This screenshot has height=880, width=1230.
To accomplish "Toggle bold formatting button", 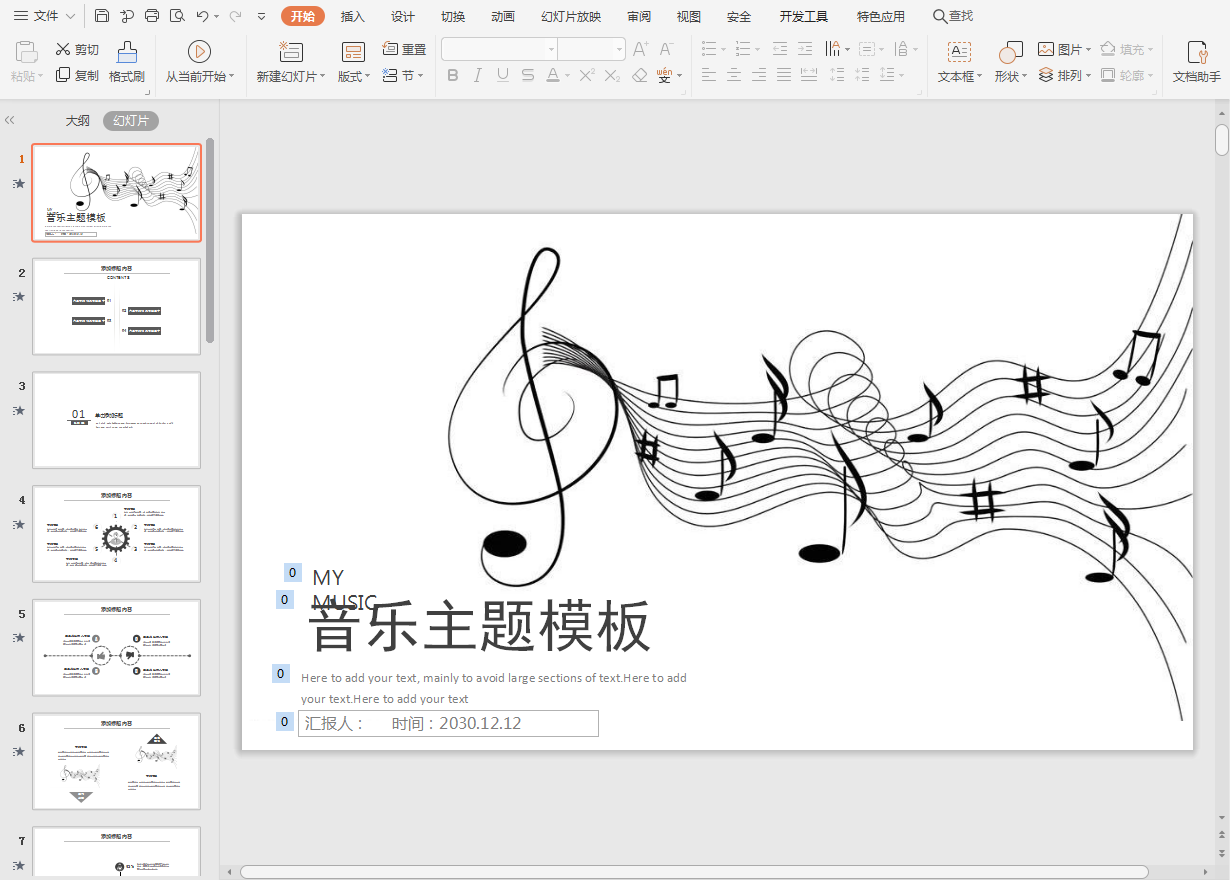I will point(453,75).
